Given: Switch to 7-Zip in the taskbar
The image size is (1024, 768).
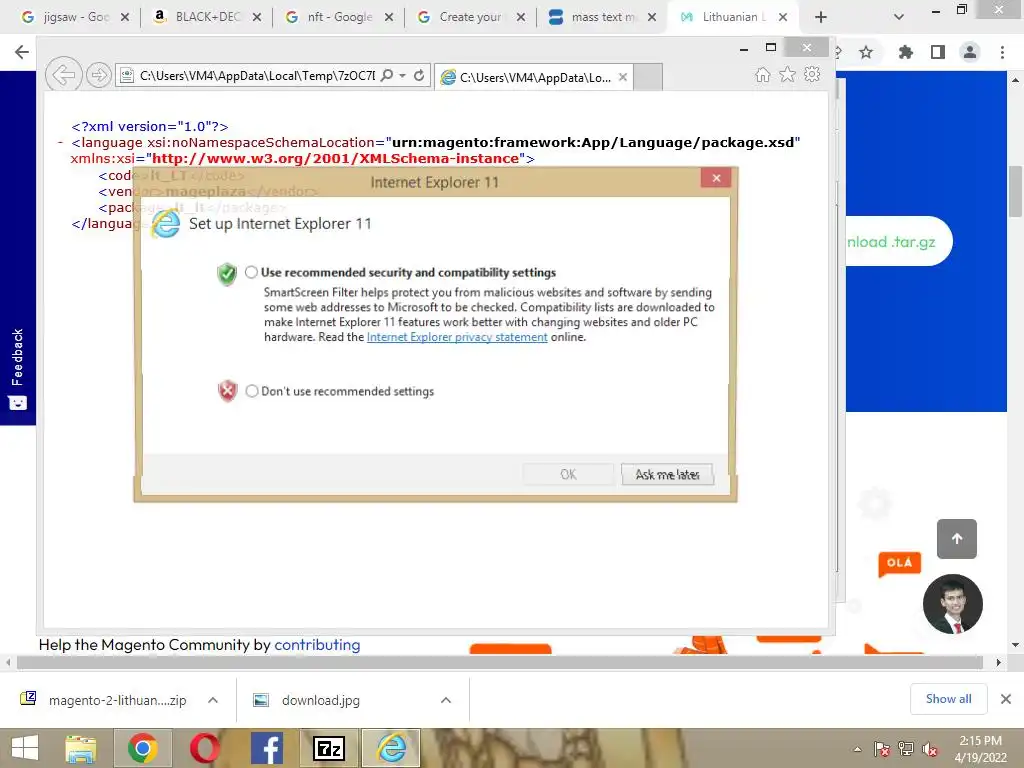Looking at the screenshot, I should tap(328, 748).
